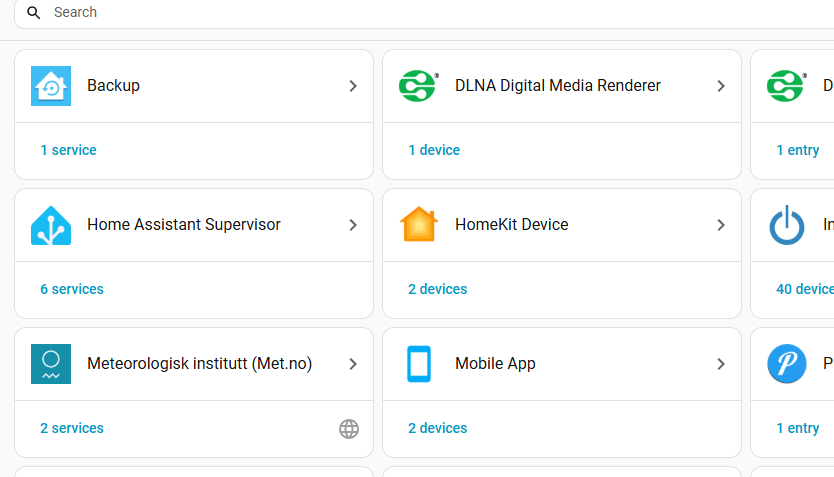This screenshot has width=834, height=477.
Task: Expand the Mobile App chevron
Action: click(721, 364)
